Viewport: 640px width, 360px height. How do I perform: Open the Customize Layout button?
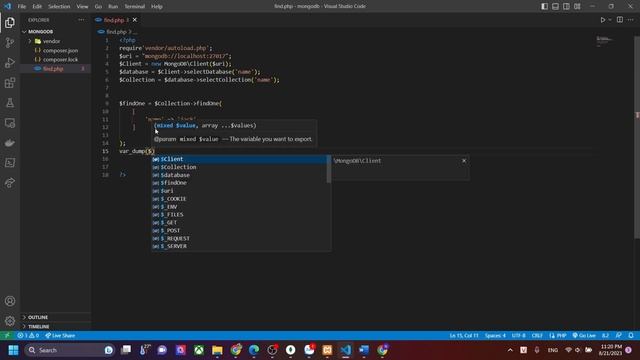(x=577, y=6)
